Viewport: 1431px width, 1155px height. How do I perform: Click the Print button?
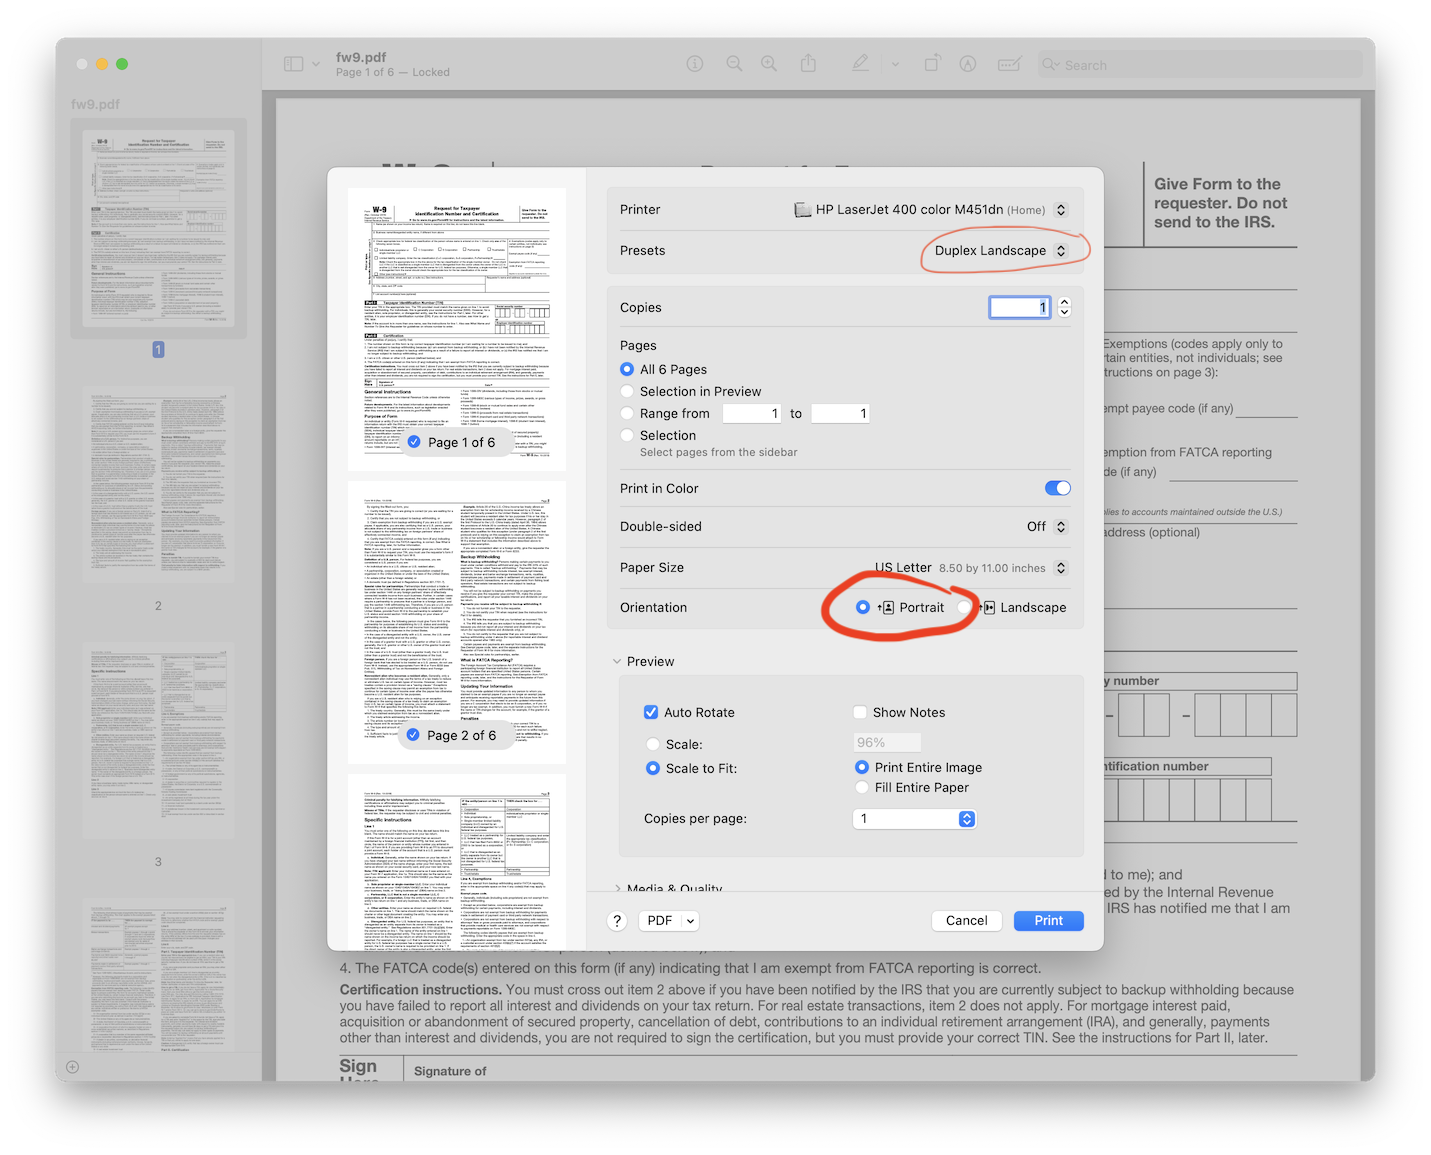pos(1049,921)
